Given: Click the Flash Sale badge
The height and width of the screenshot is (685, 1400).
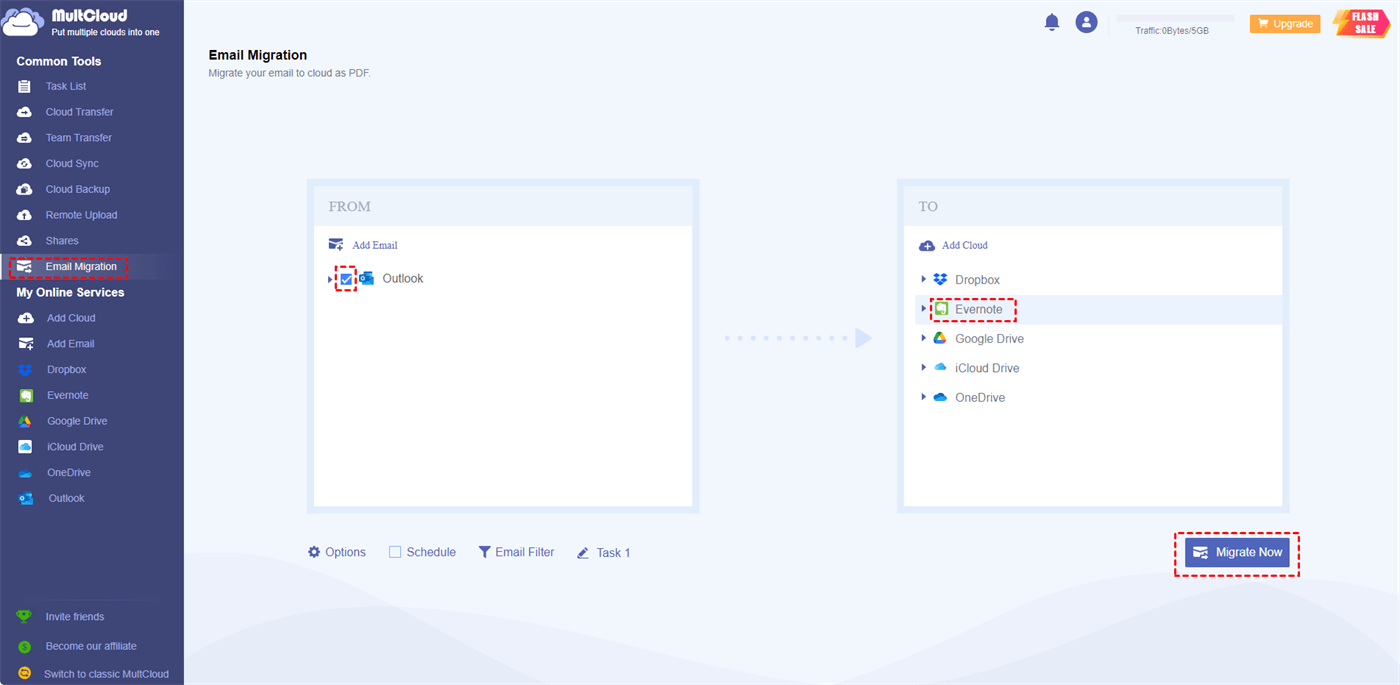Looking at the screenshot, I should pyautogui.click(x=1362, y=22).
